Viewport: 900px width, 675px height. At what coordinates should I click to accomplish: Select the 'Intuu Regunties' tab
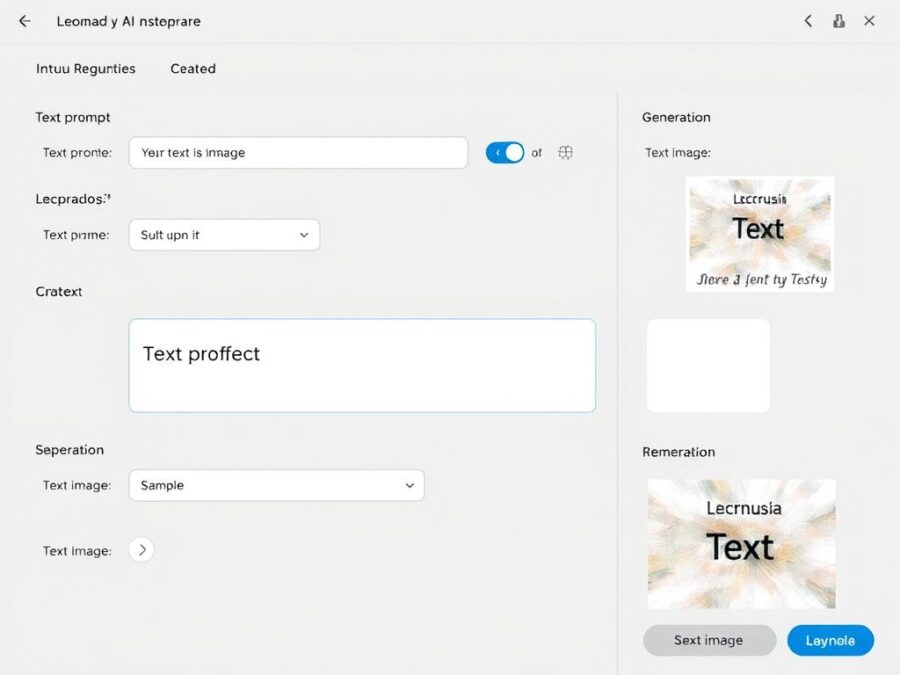(85, 68)
